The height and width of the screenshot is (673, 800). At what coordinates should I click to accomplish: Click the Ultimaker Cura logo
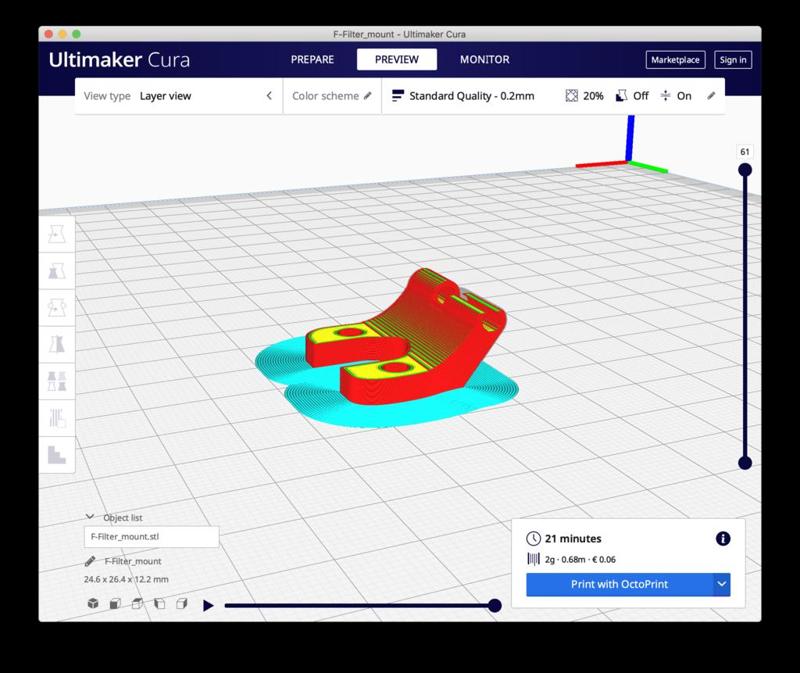119,60
